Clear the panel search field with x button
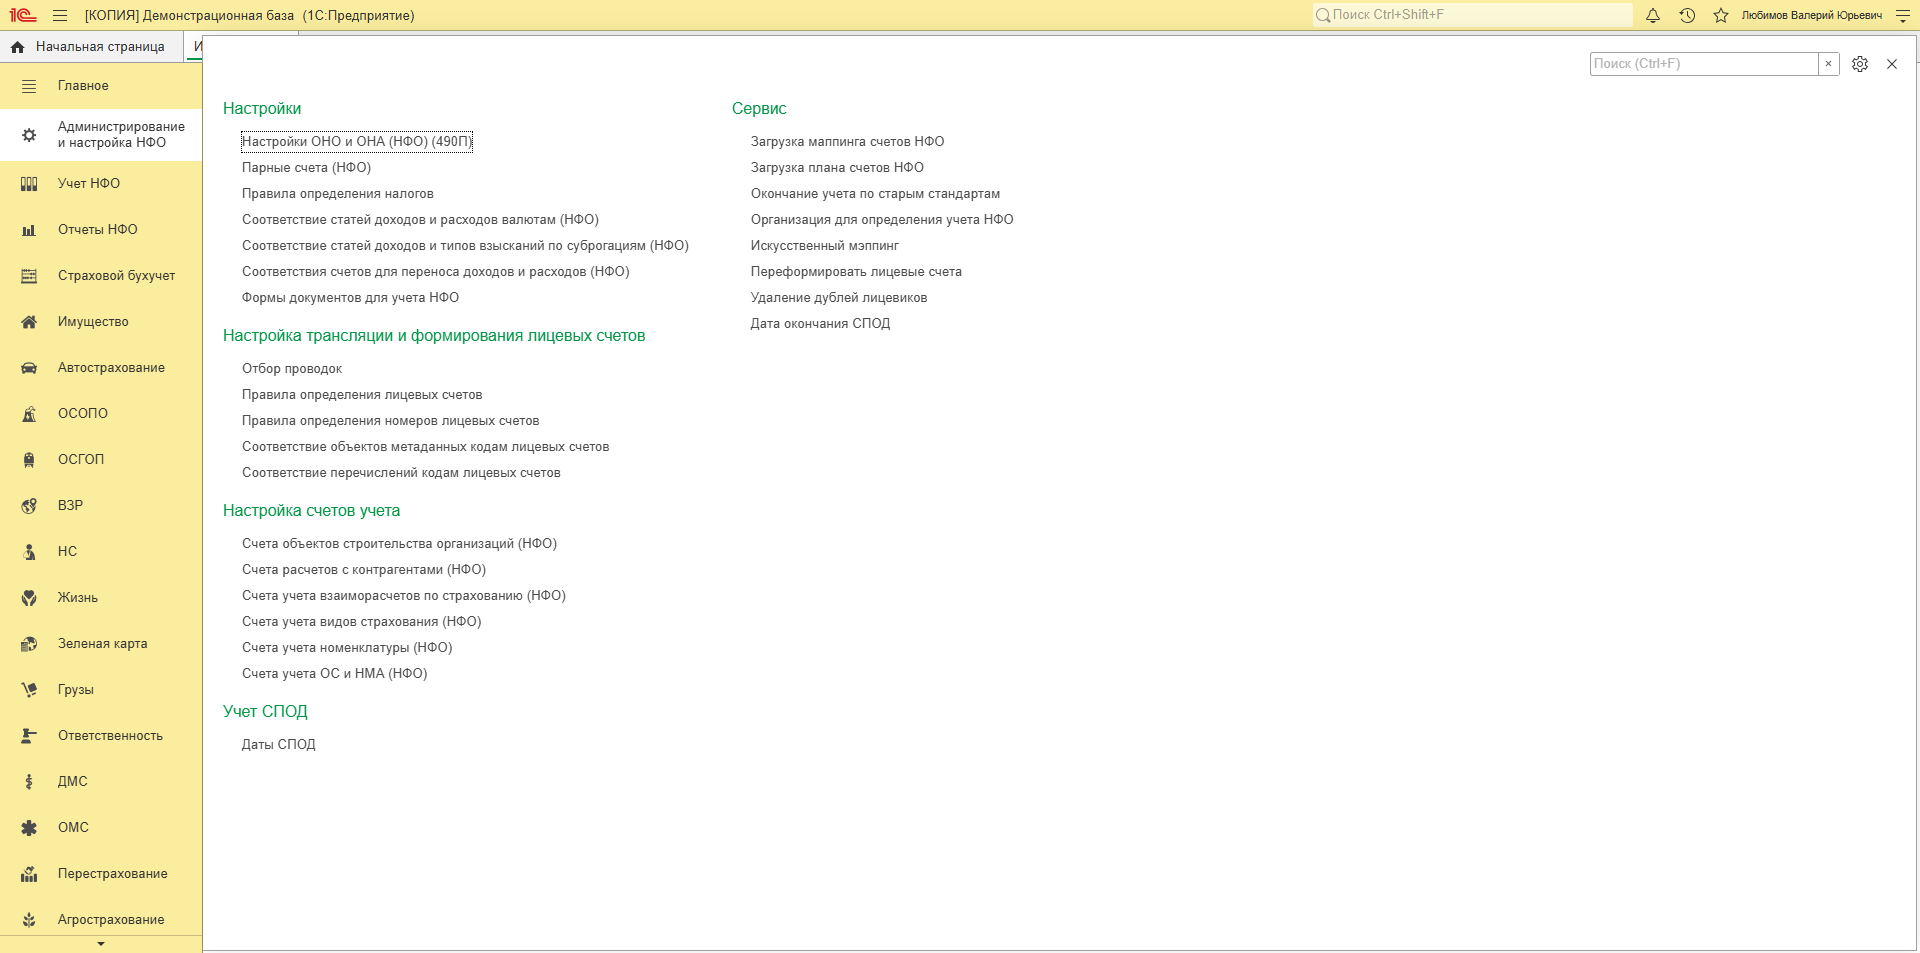This screenshot has height=953, width=1920. pyautogui.click(x=1829, y=64)
